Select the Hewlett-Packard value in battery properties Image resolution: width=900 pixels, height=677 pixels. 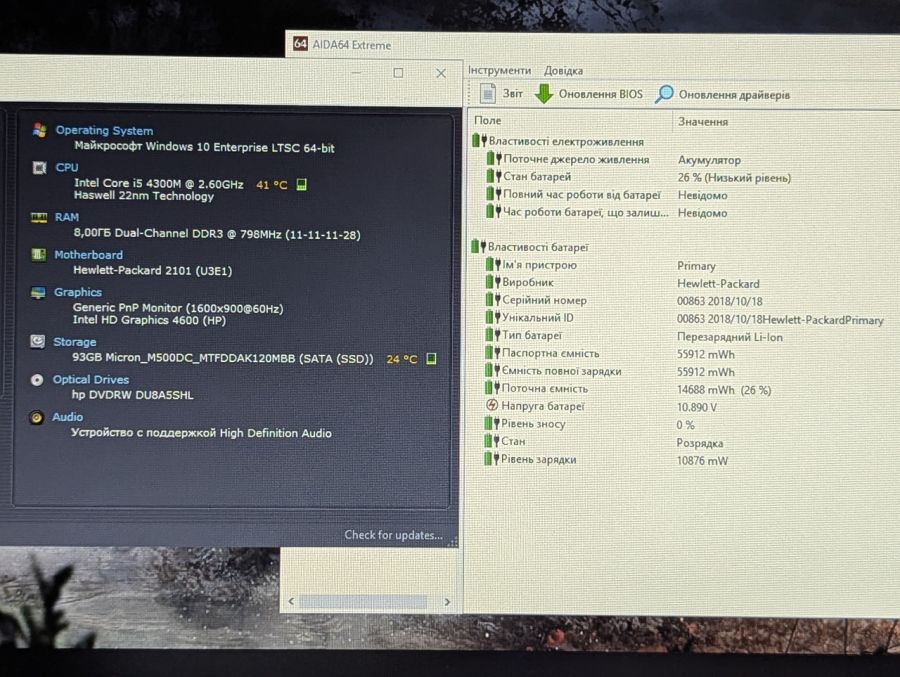pos(718,284)
